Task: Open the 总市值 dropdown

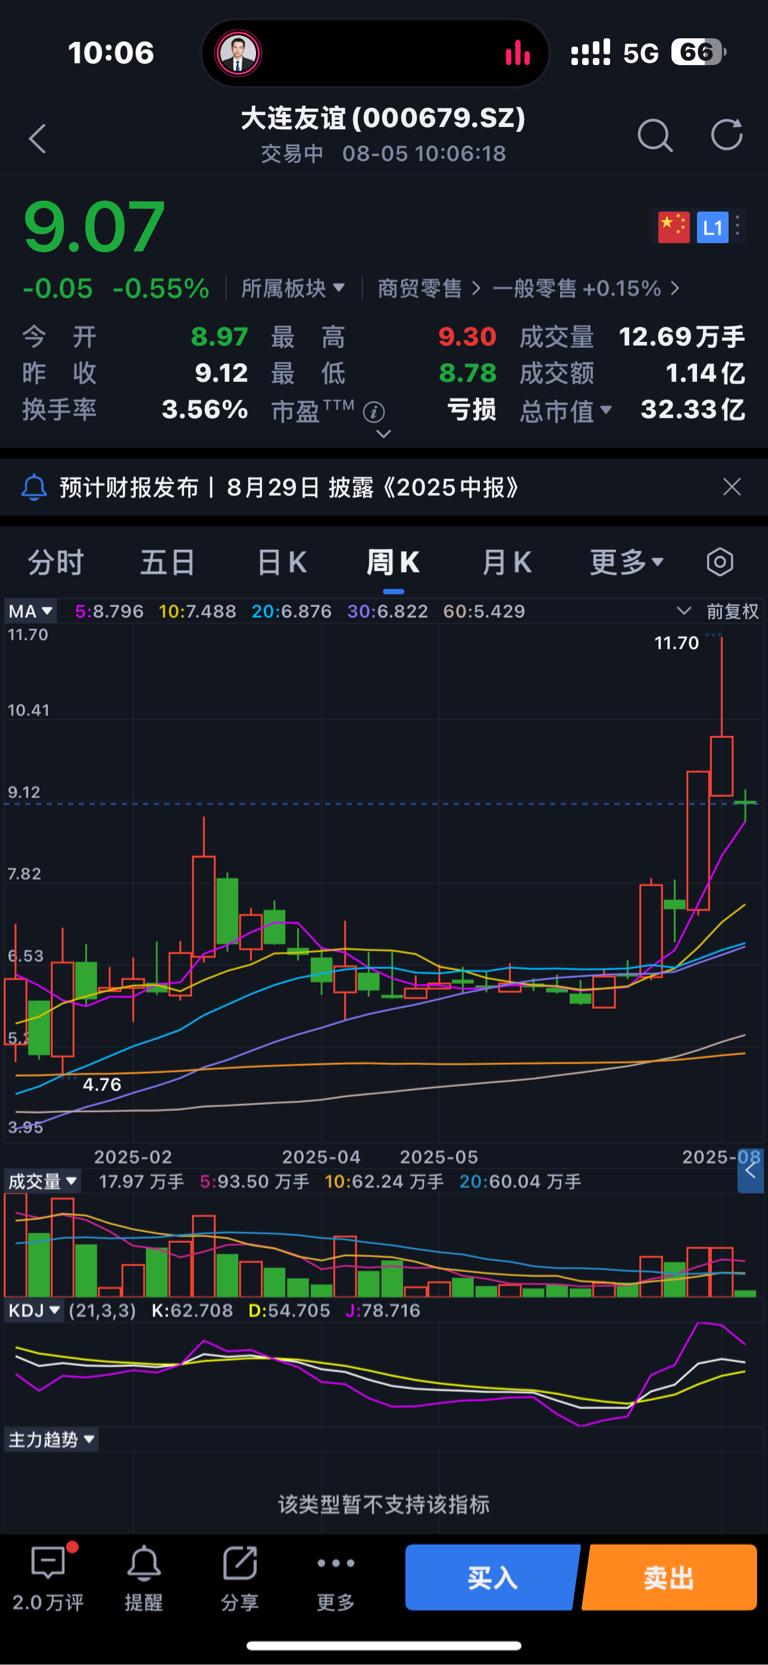Action: click(565, 411)
